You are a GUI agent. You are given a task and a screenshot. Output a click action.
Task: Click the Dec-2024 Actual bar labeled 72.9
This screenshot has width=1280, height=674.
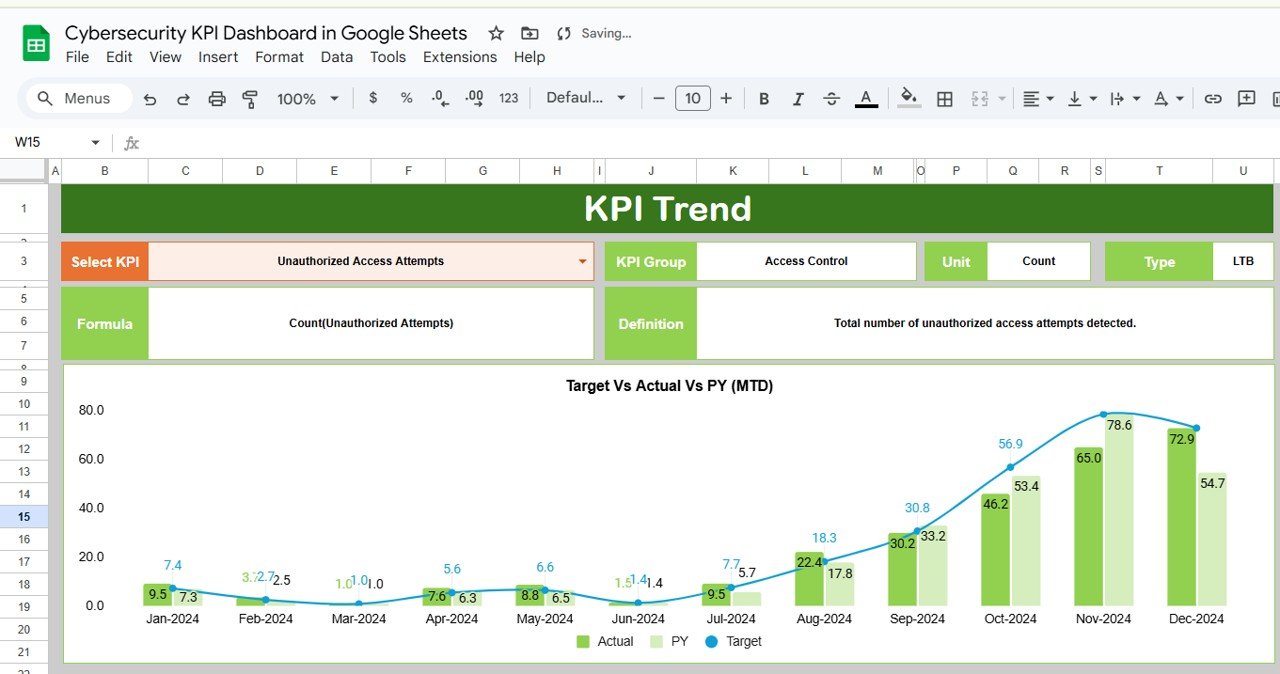[x=1181, y=517]
